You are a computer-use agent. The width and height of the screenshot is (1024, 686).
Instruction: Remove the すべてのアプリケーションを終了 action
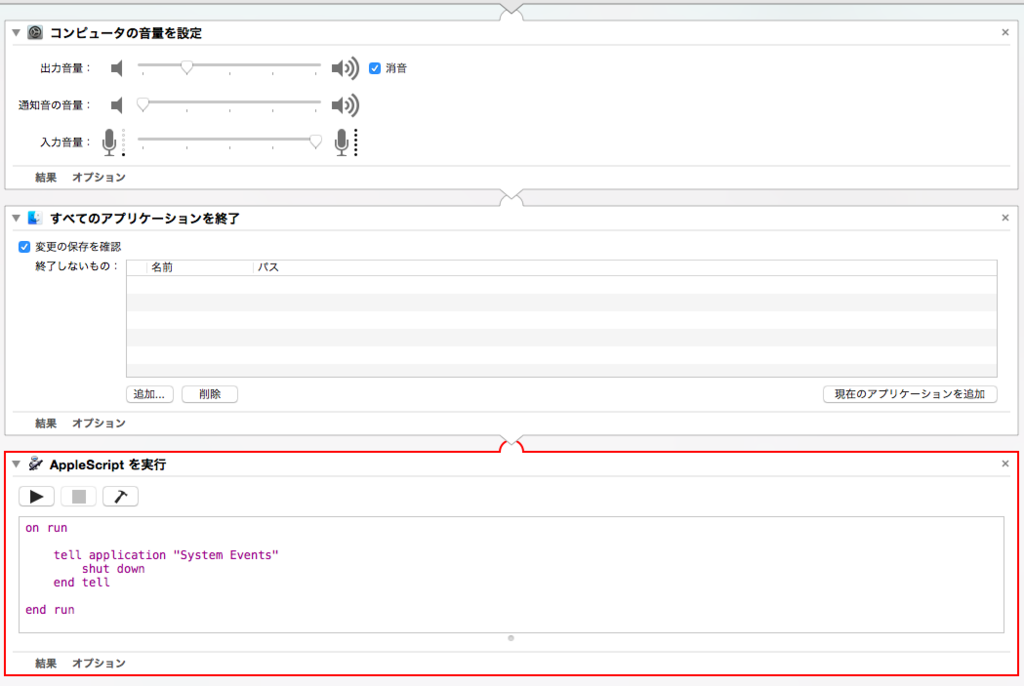pos(1005,218)
